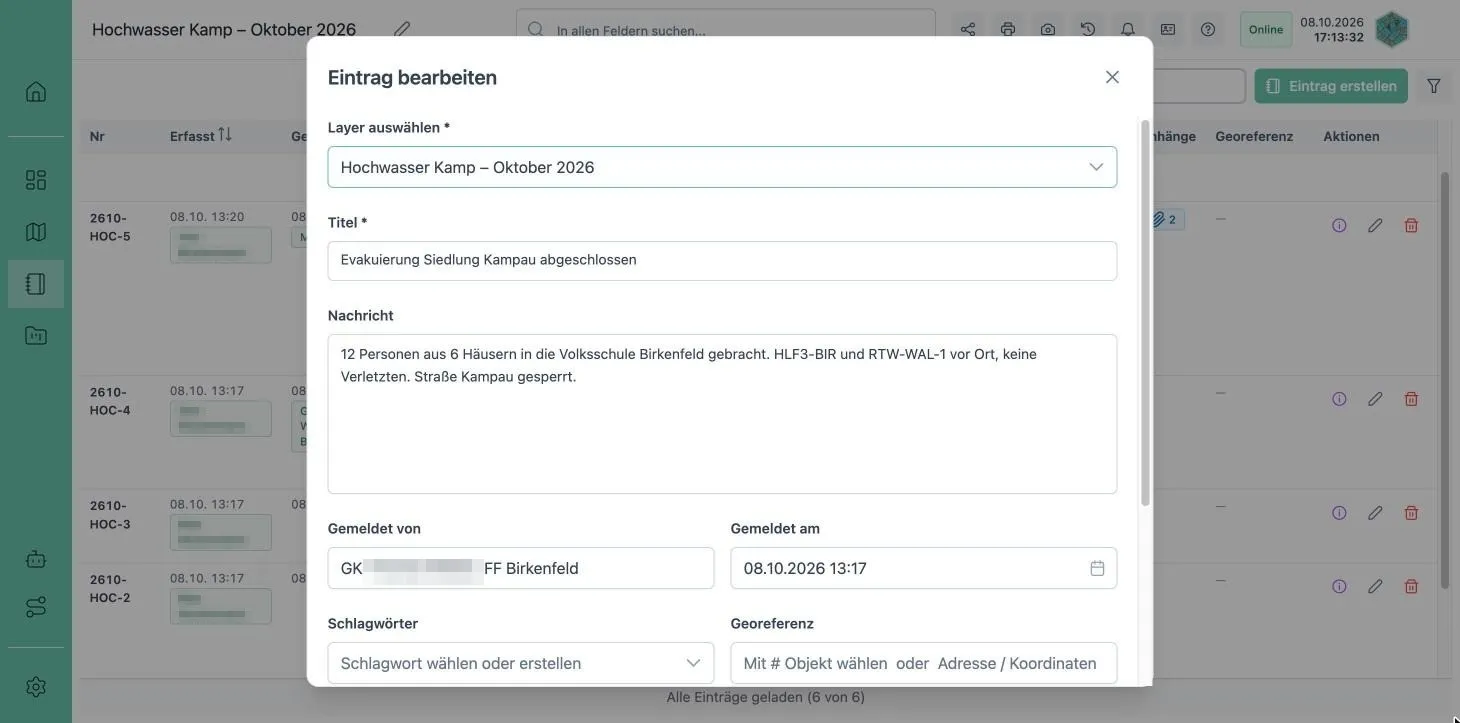
Task: Click the print icon in top bar
Action: 1008,29
